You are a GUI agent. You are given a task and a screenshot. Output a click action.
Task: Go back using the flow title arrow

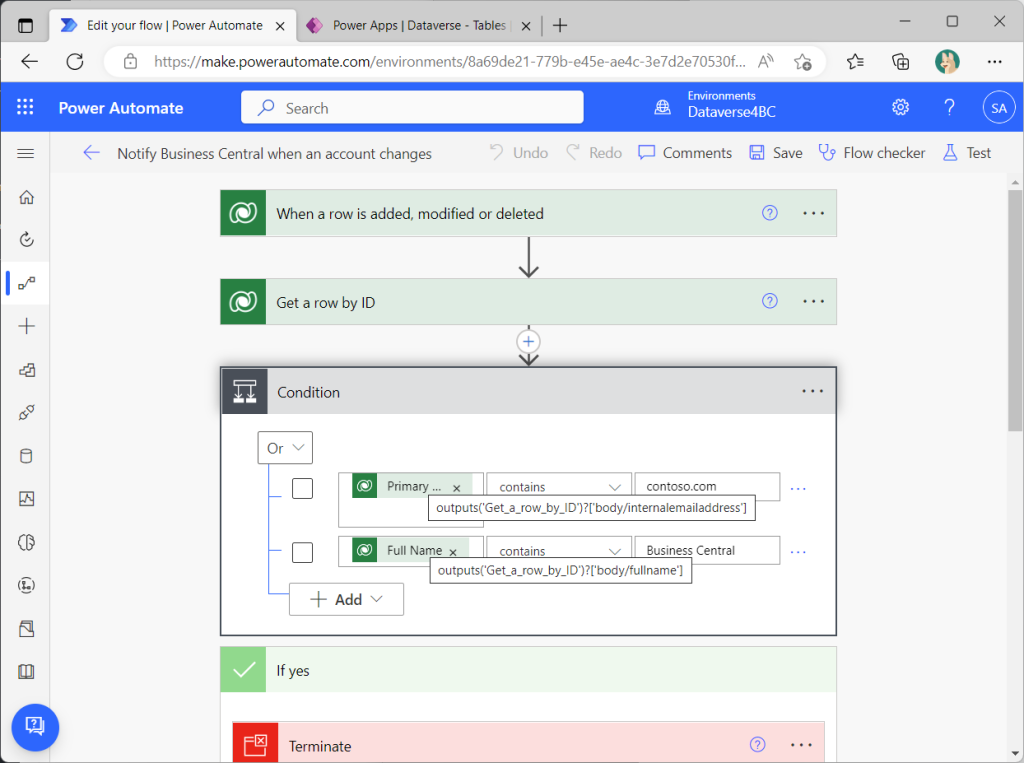click(x=91, y=153)
